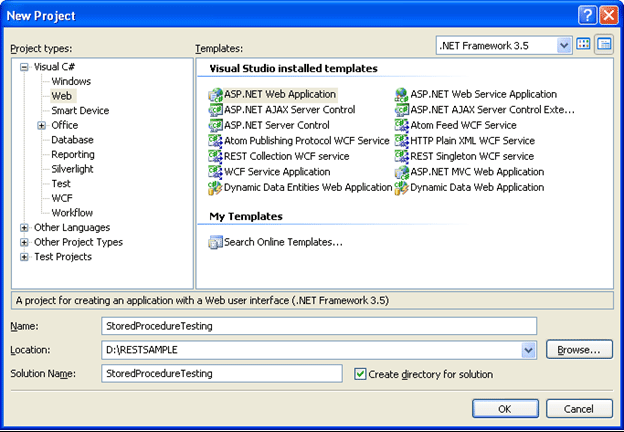The image size is (624, 432).
Task: Select the Reporting project type
Action: click(x=73, y=154)
